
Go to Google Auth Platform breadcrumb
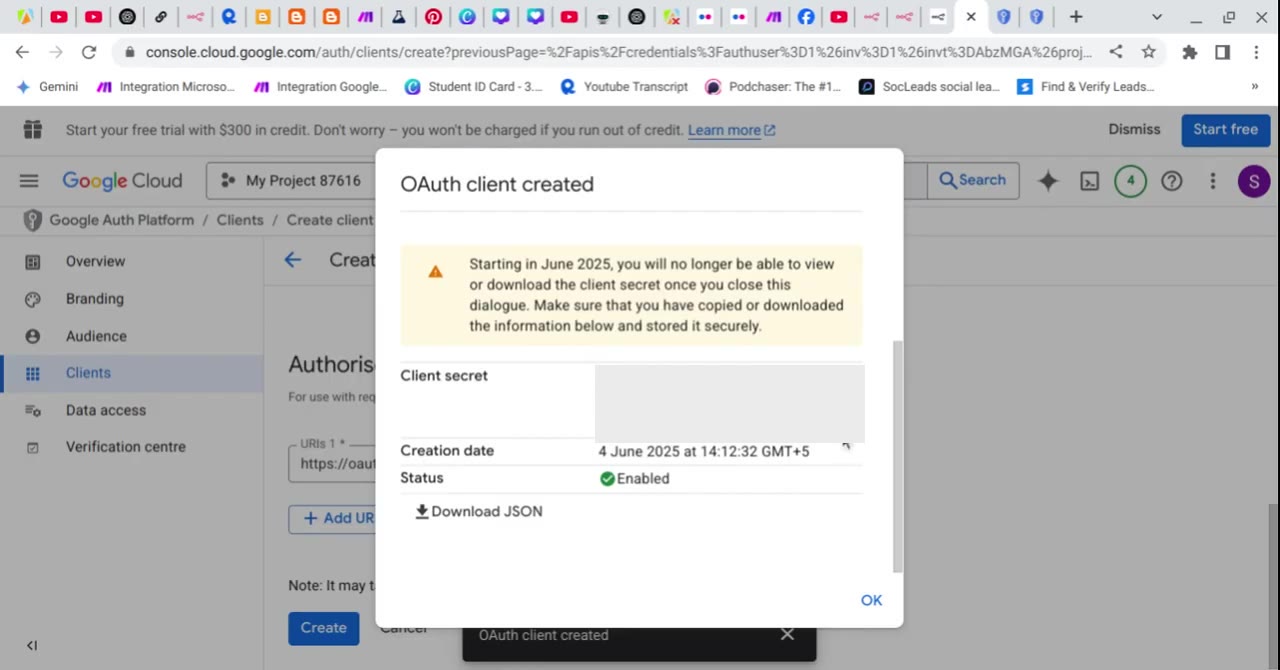pyautogui.click(x=121, y=220)
